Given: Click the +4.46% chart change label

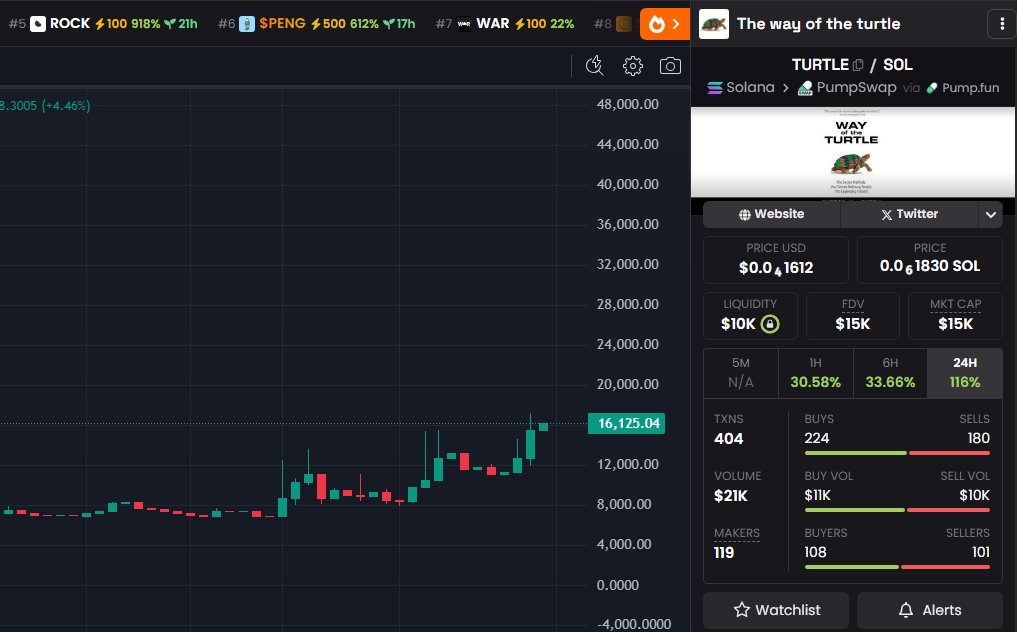Looking at the screenshot, I should point(66,106).
